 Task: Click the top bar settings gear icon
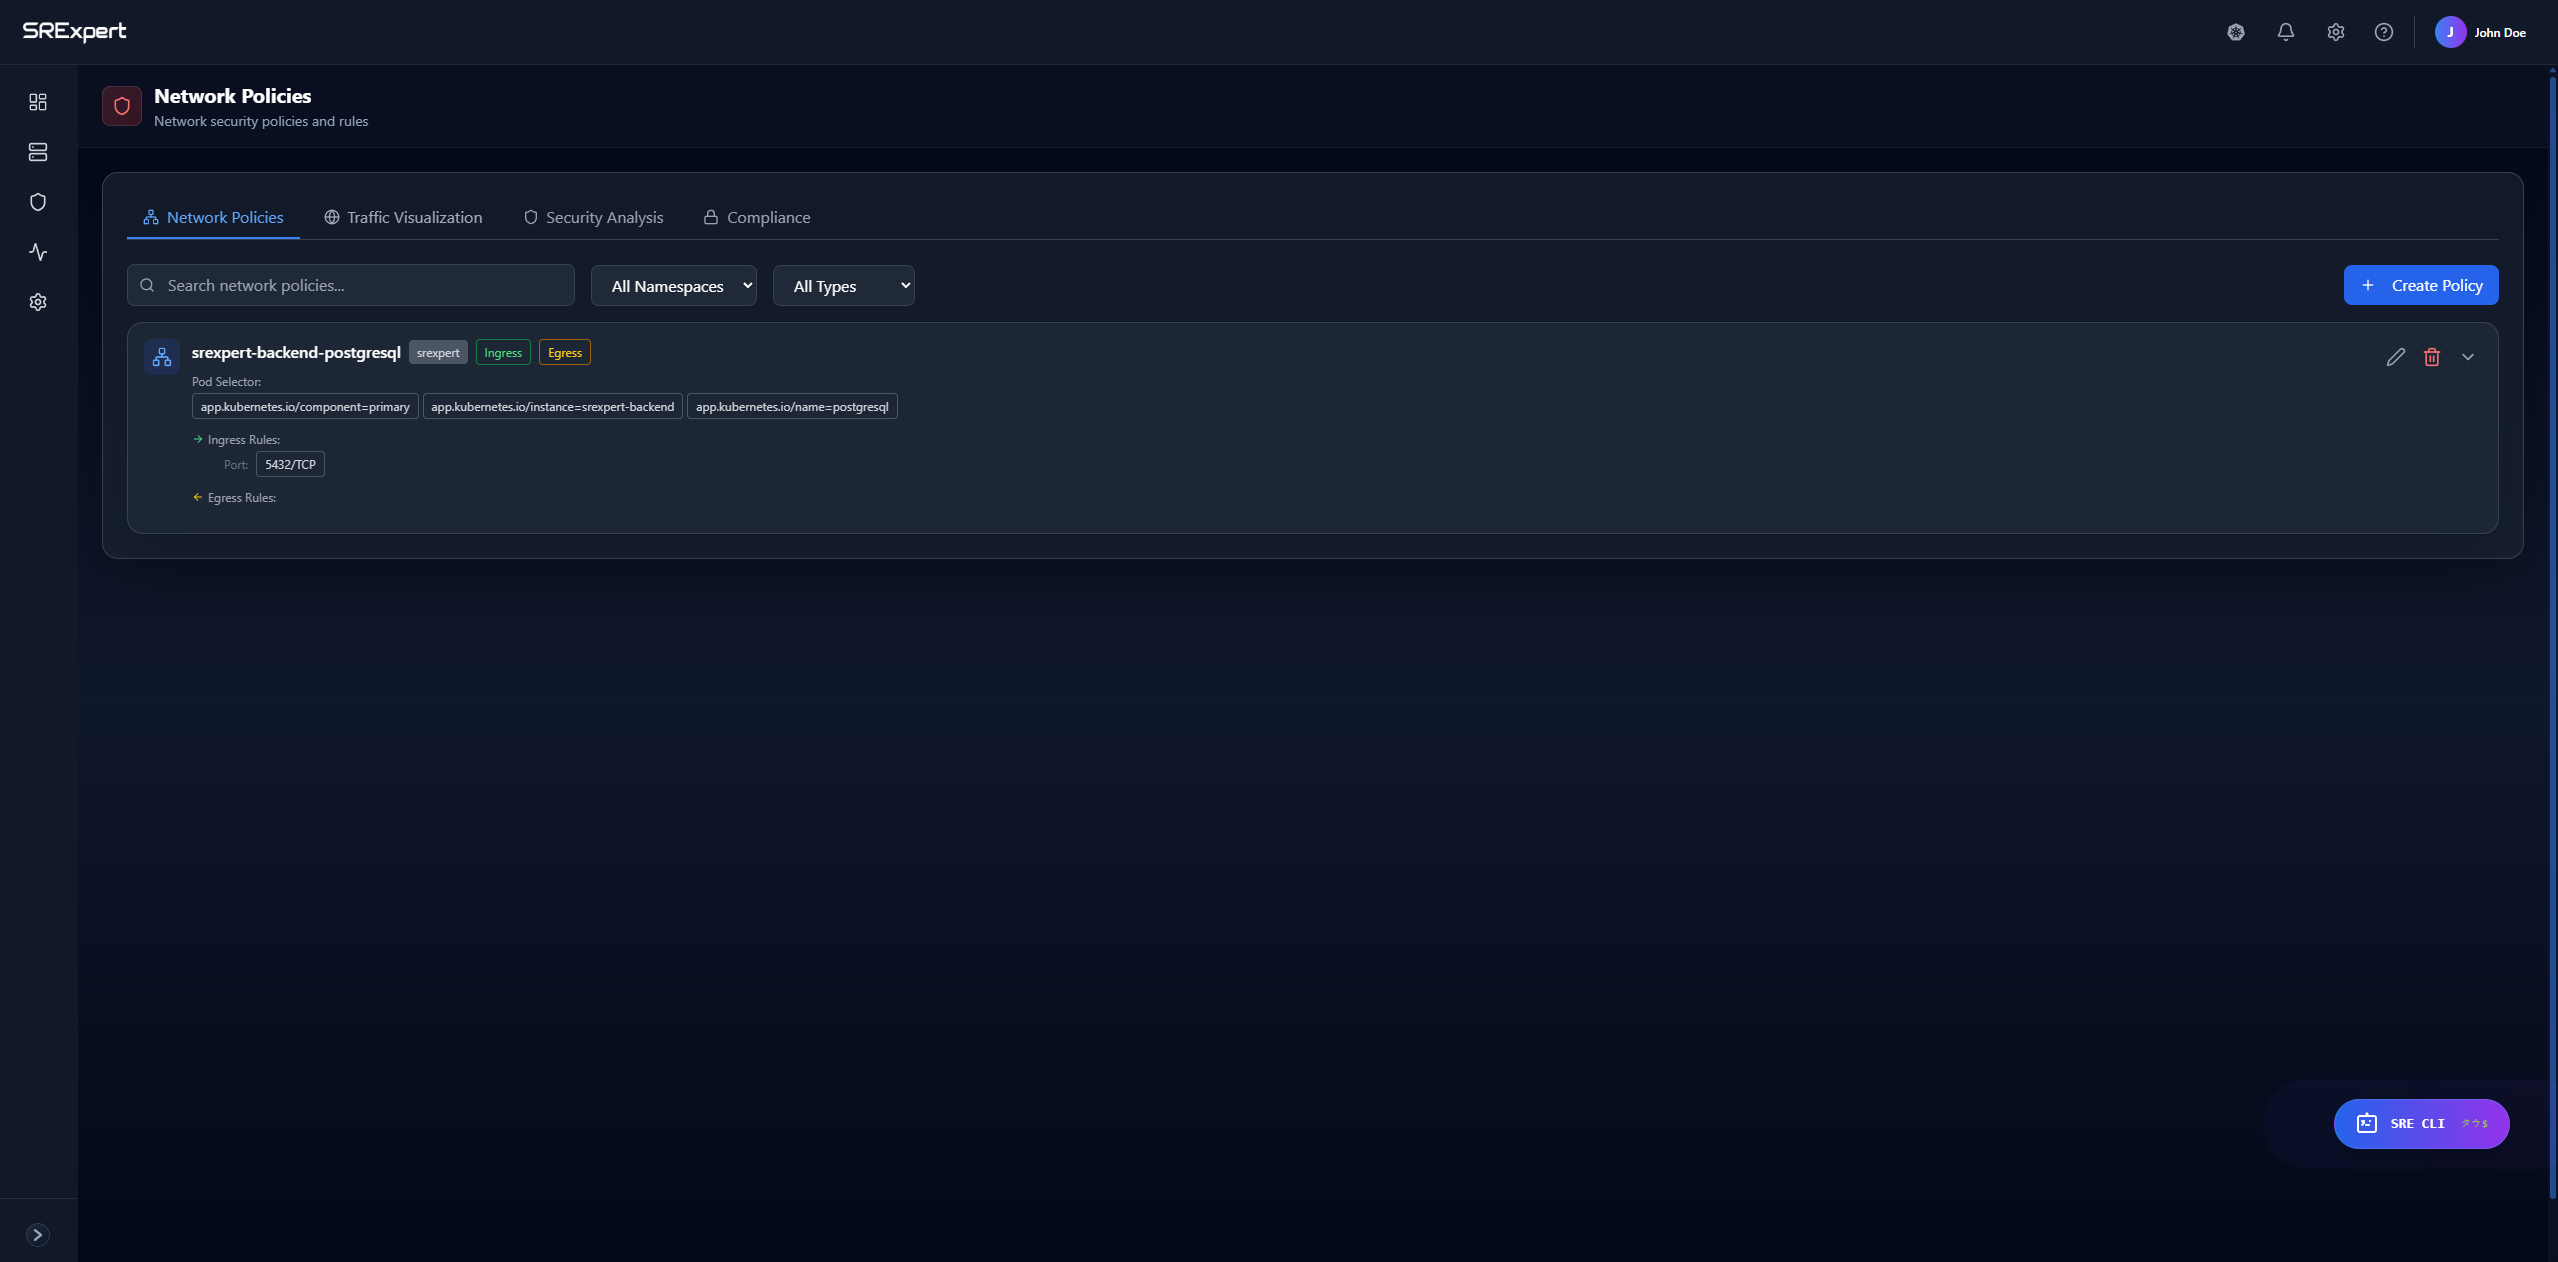[2335, 32]
